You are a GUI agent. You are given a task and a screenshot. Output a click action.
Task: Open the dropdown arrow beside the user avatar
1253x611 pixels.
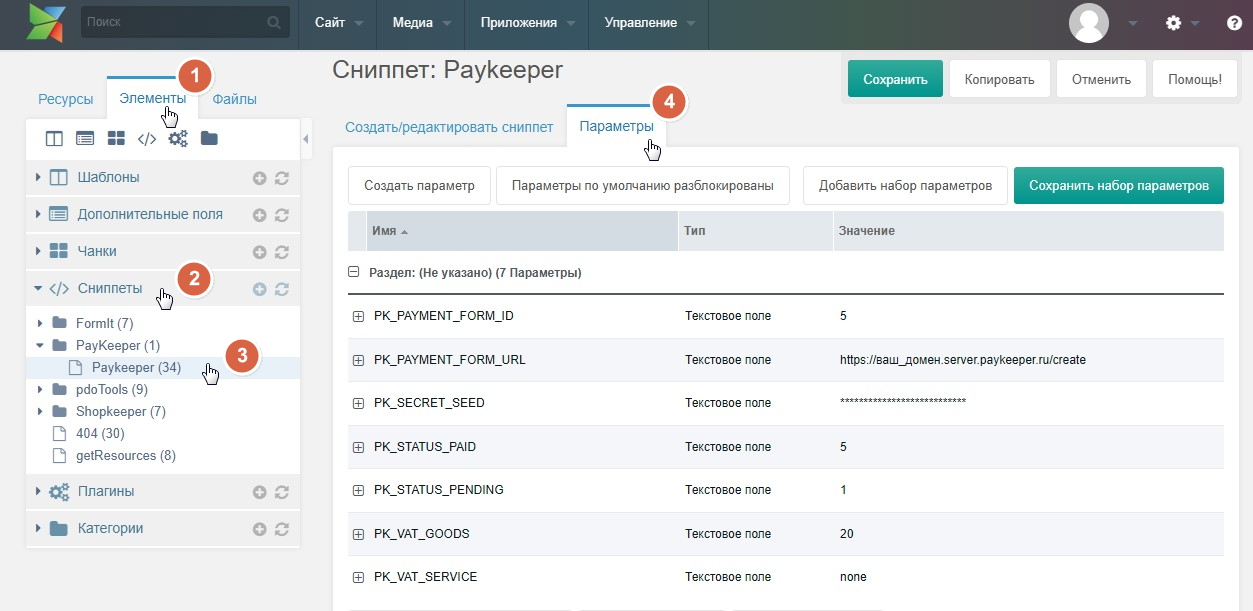(x=1133, y=23)
